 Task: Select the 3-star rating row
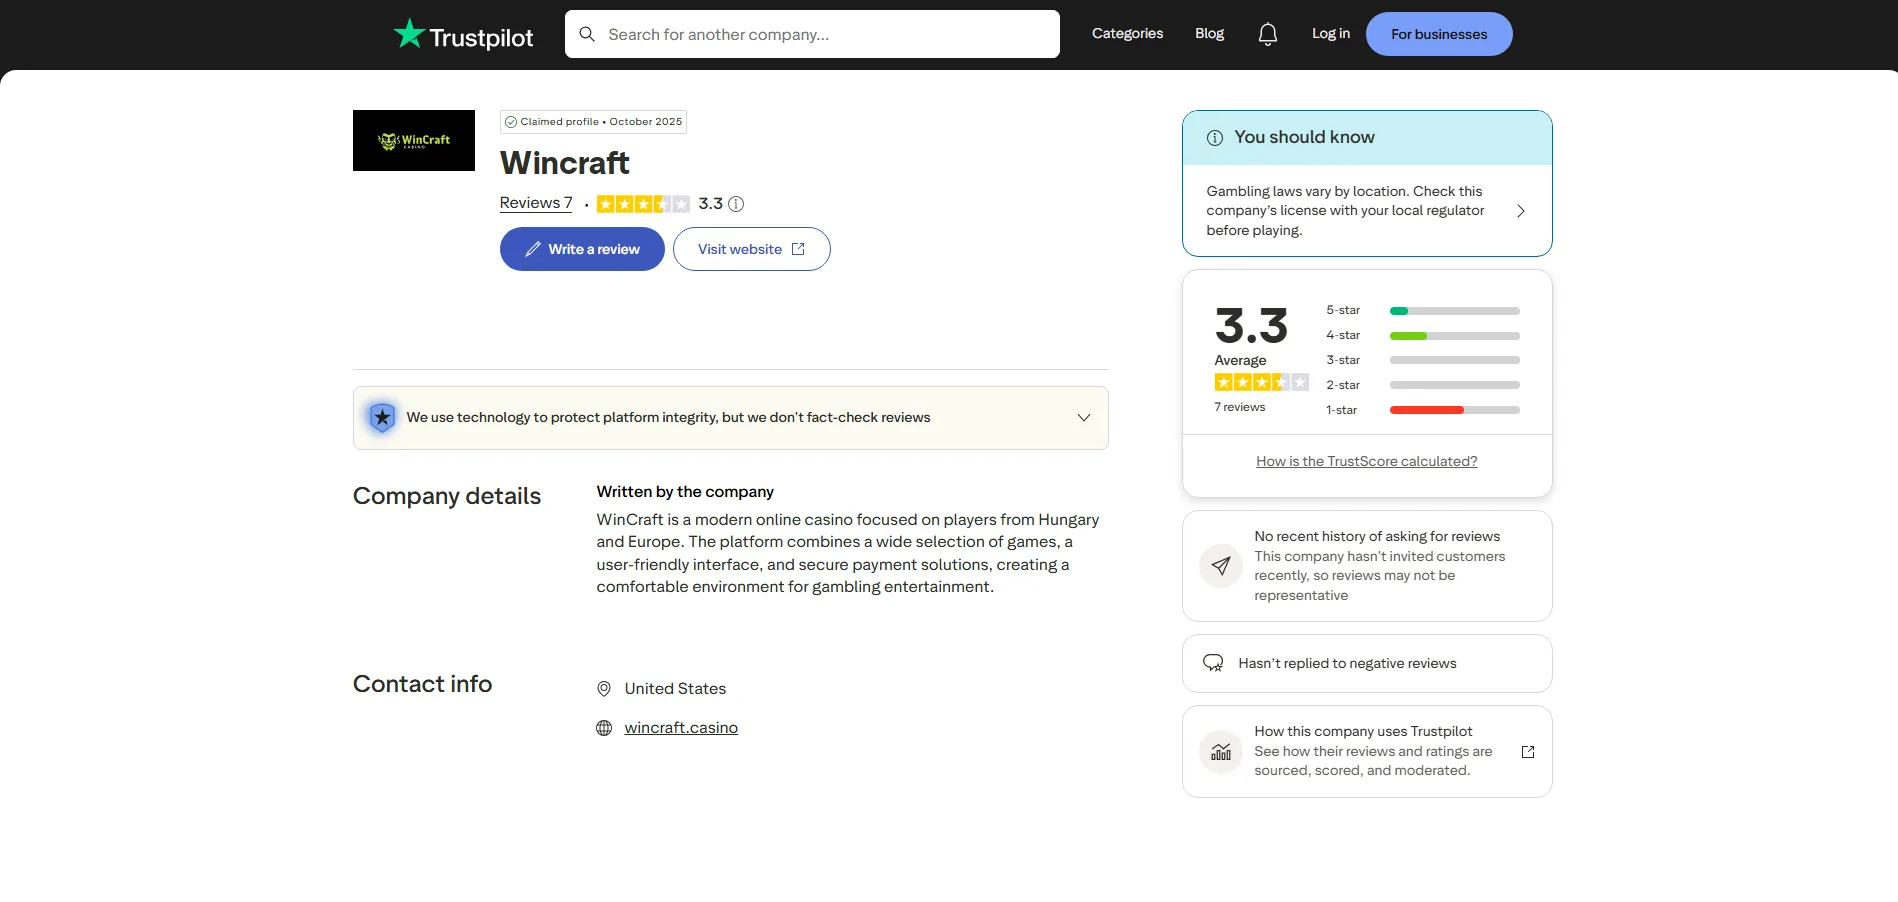coord(1423,360)
